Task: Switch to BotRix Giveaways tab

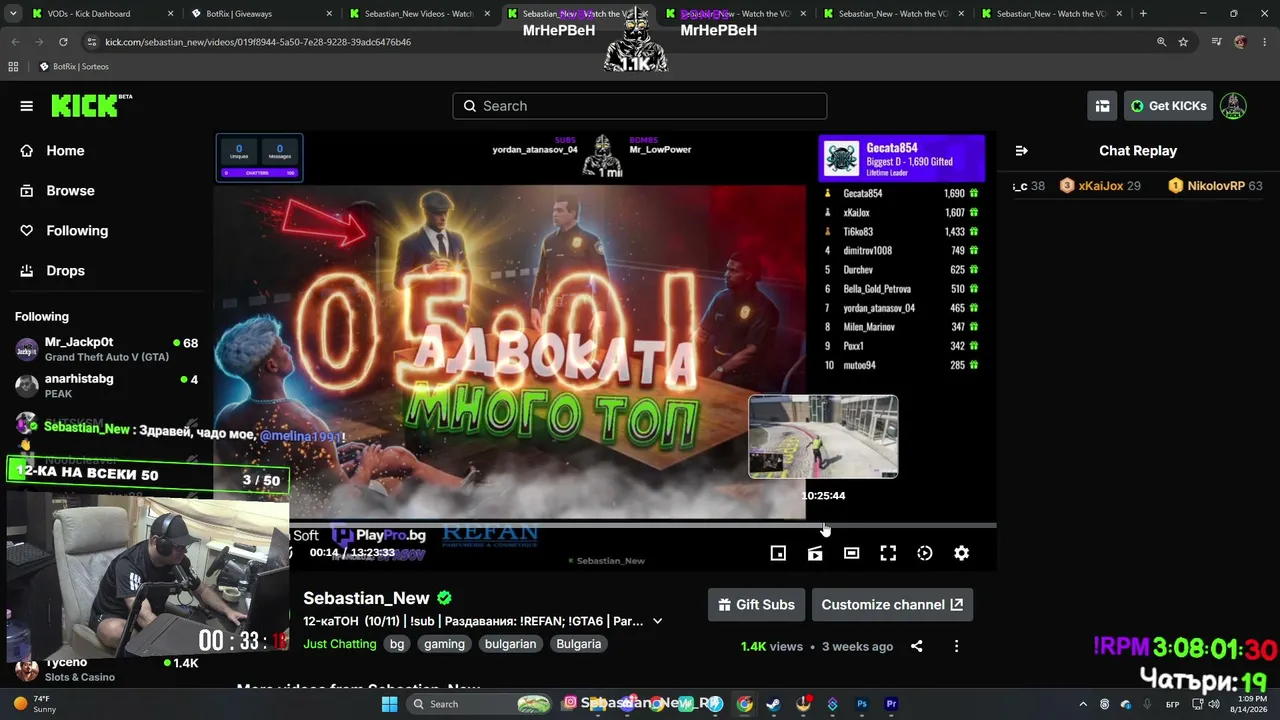Action: 260,14
